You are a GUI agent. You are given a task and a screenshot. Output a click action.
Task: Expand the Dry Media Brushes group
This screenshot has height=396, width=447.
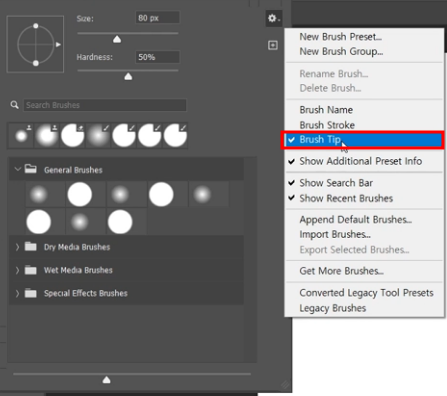tap(17, 247)
